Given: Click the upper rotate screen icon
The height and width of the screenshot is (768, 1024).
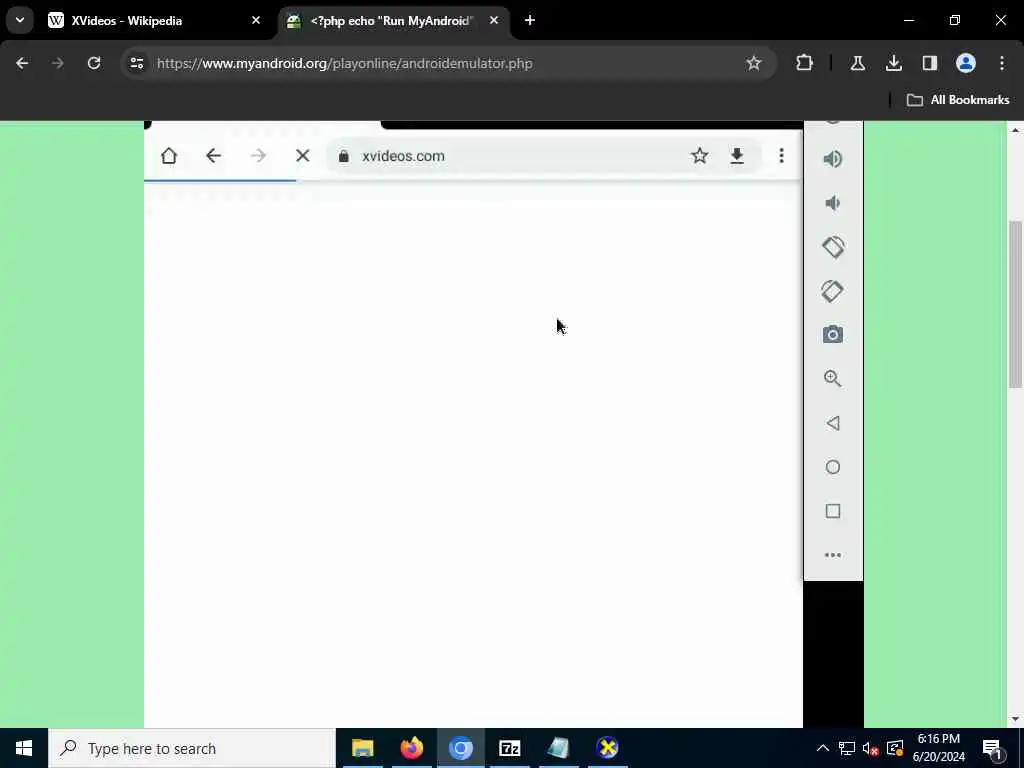Looking at the screenshot, I should coord(833,247).
